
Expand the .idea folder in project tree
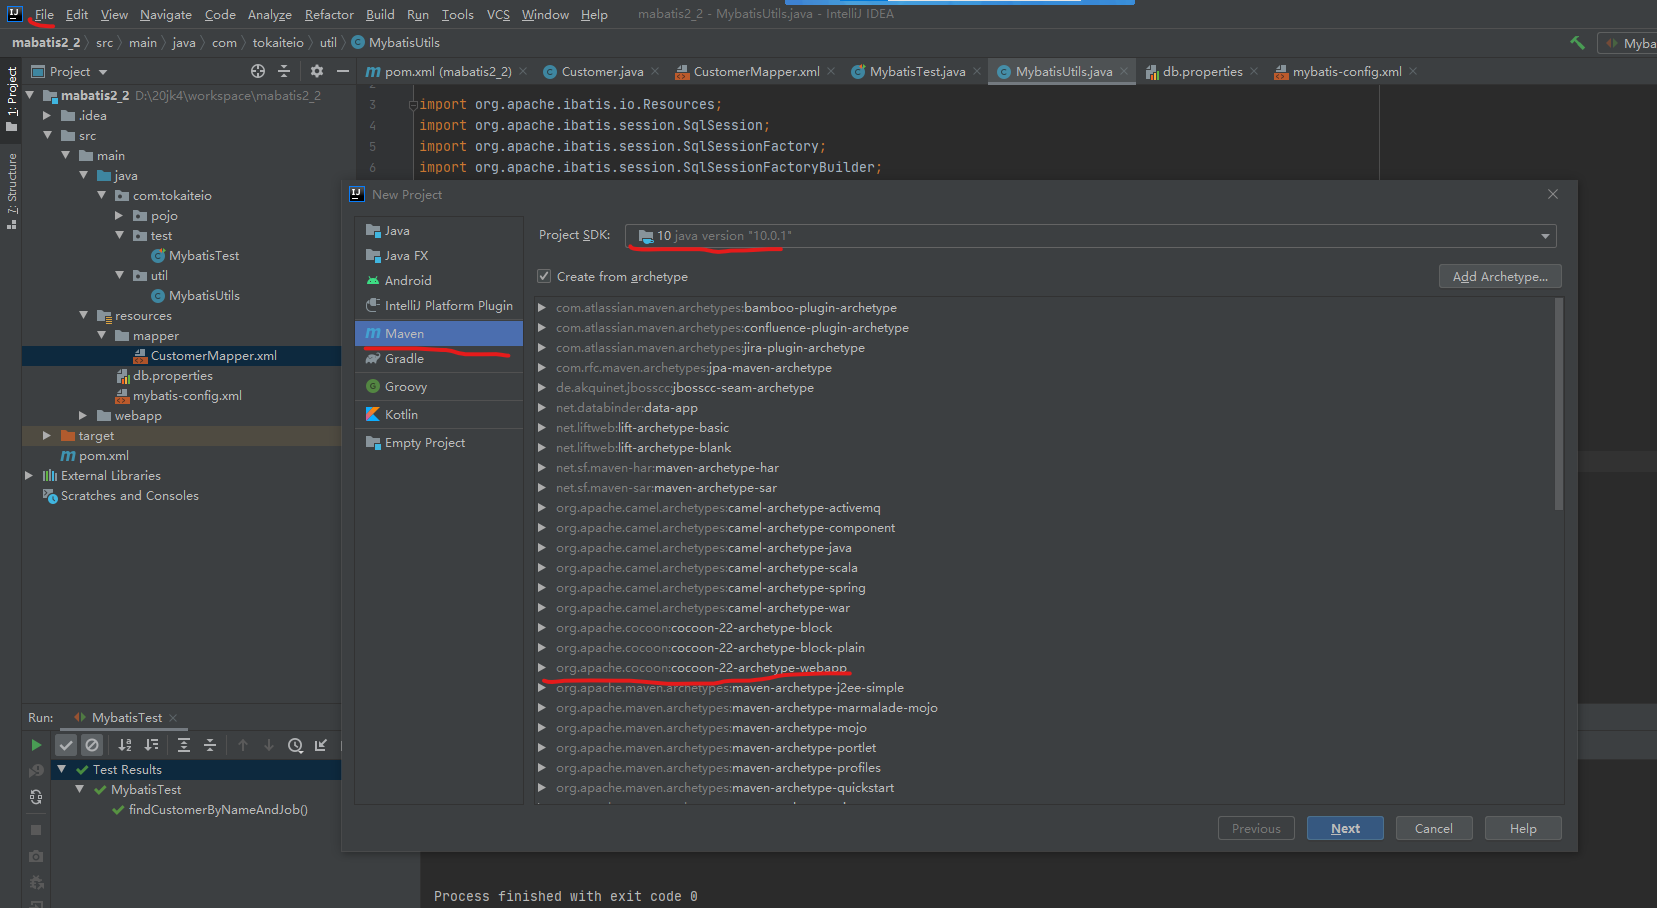pyautogui.click(x=47, y=116)
